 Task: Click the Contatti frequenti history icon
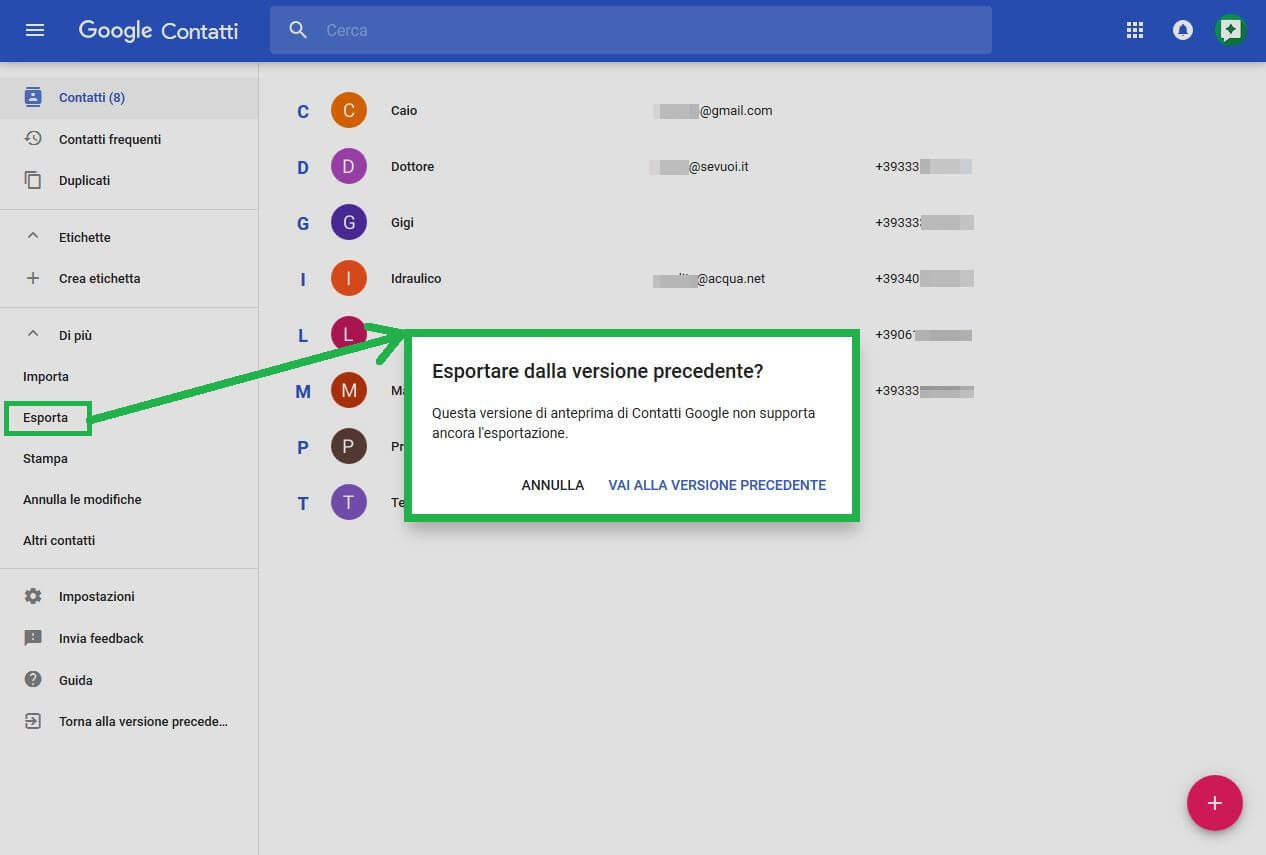pos(33,139)
